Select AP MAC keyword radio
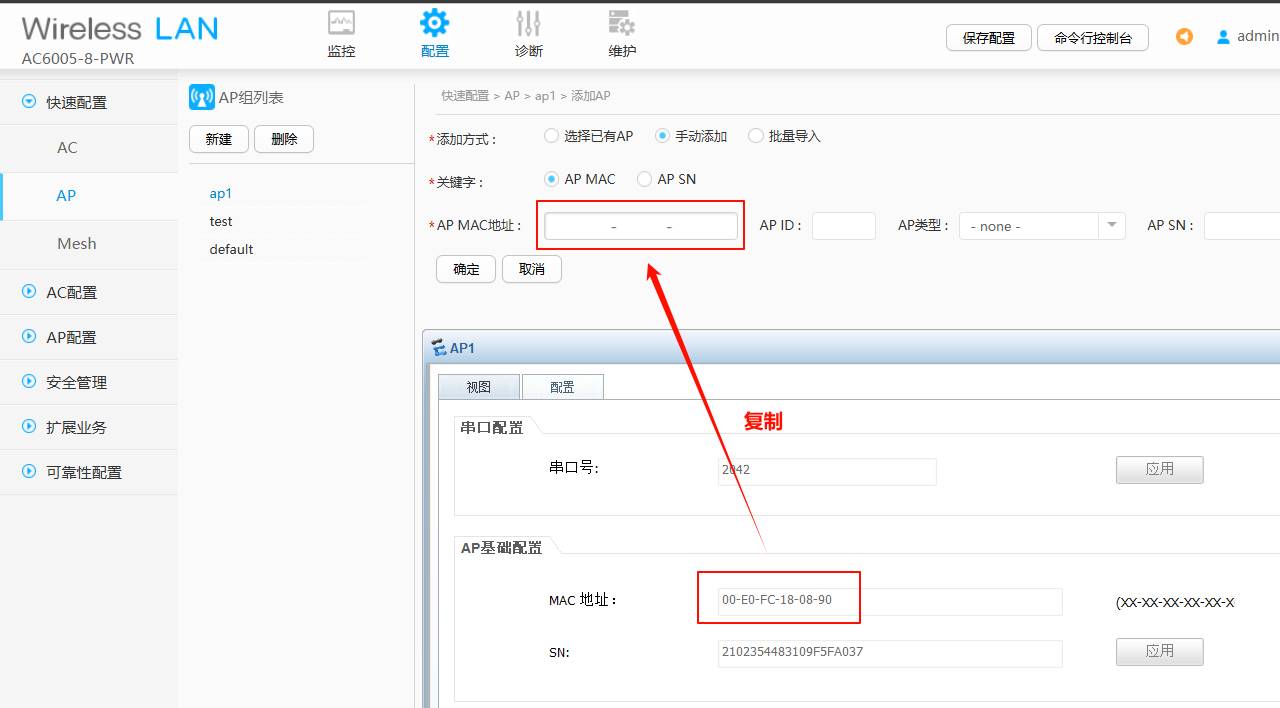This screenshot has height=708, width=1280. (551, 178)
